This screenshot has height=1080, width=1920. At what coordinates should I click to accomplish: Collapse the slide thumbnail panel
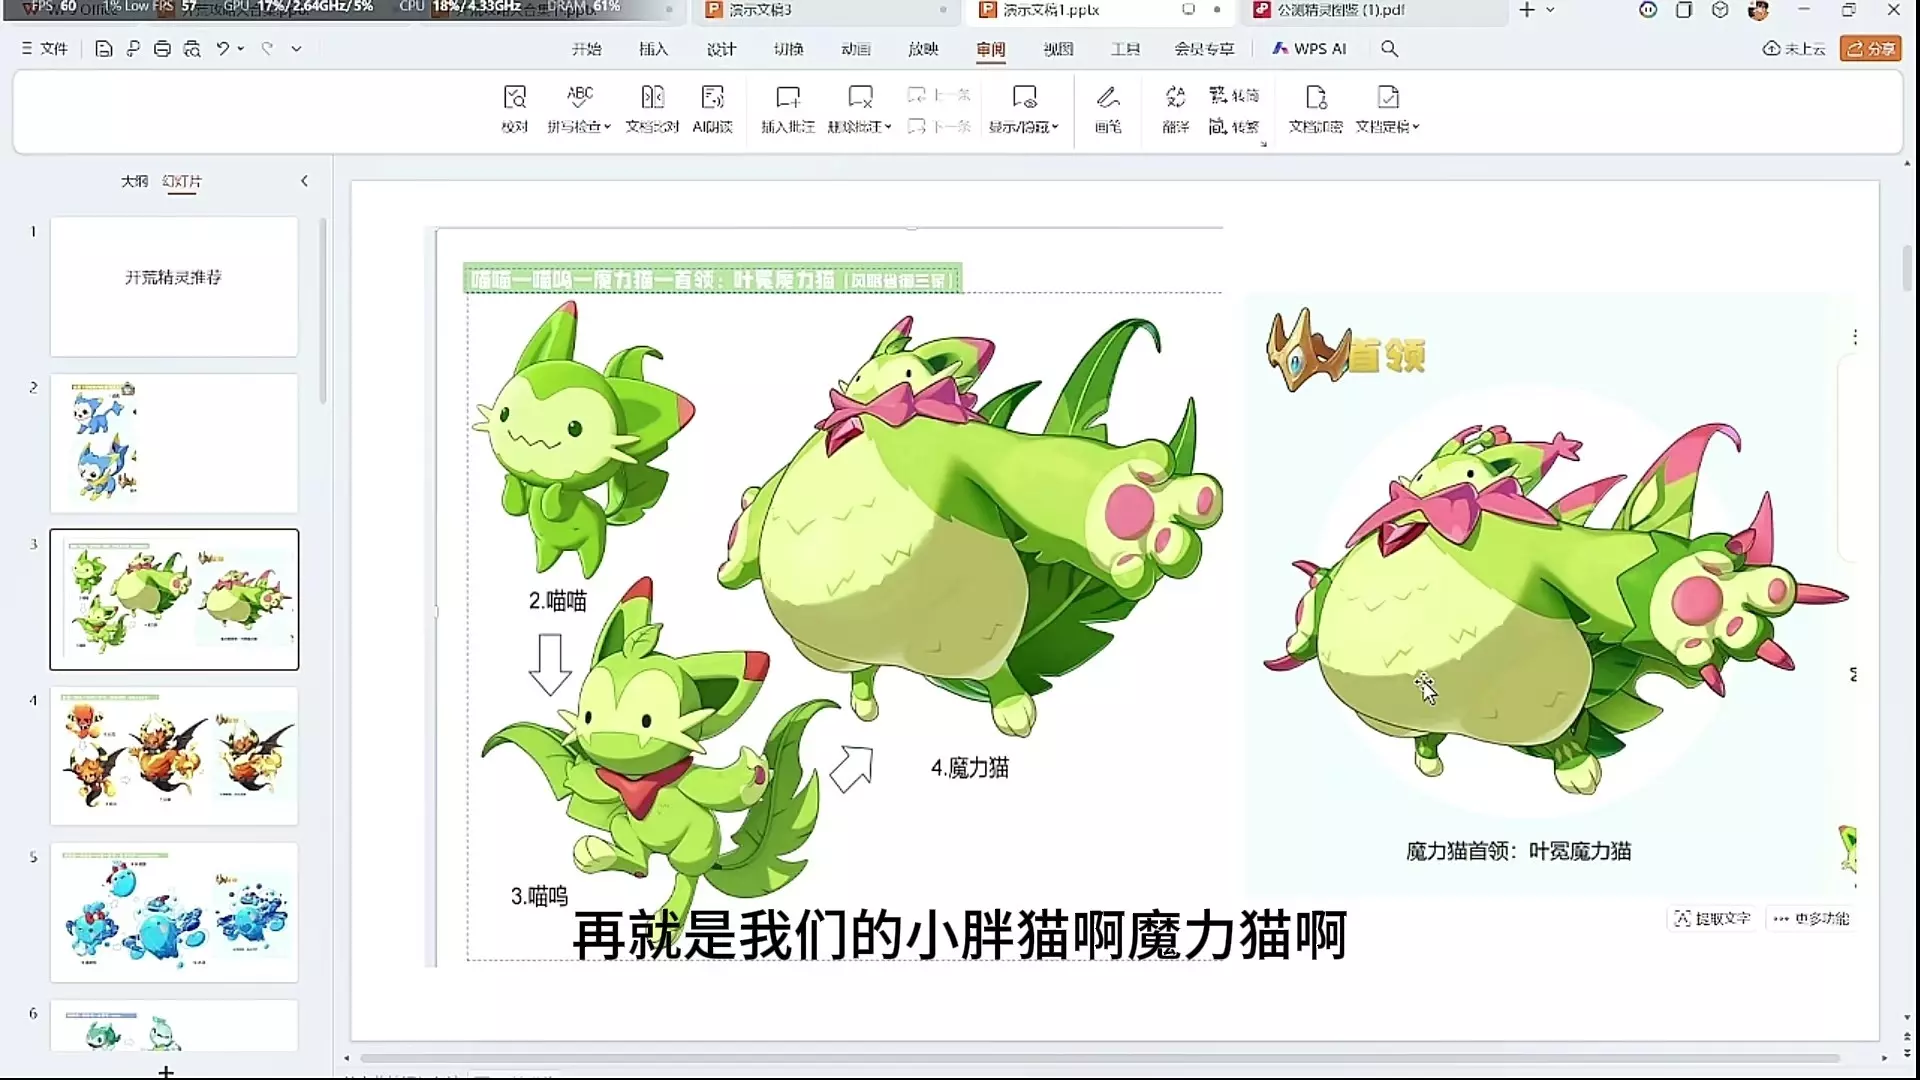pyautogui.click(x=304, y=181)
